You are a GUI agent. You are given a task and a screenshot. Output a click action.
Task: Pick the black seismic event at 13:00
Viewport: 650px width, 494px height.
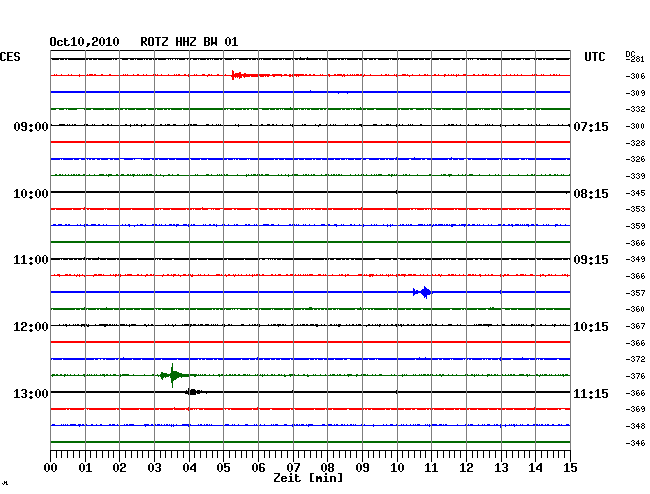pyautogui.click(x=193, y=392)
